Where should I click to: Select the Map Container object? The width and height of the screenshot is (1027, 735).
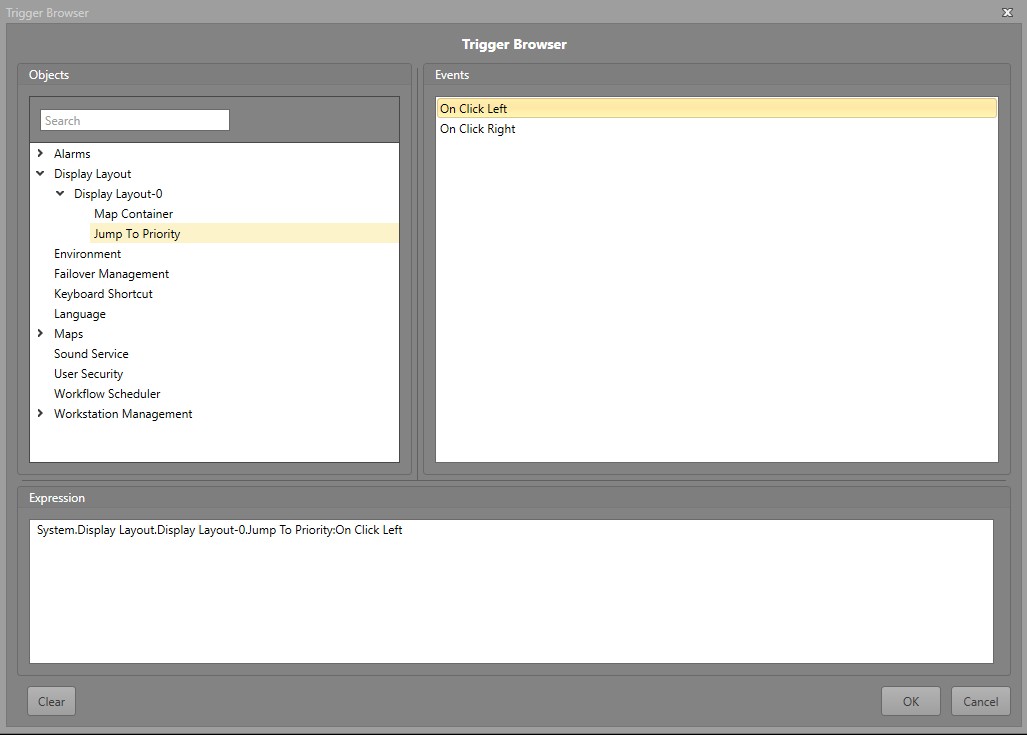point(133,214)
